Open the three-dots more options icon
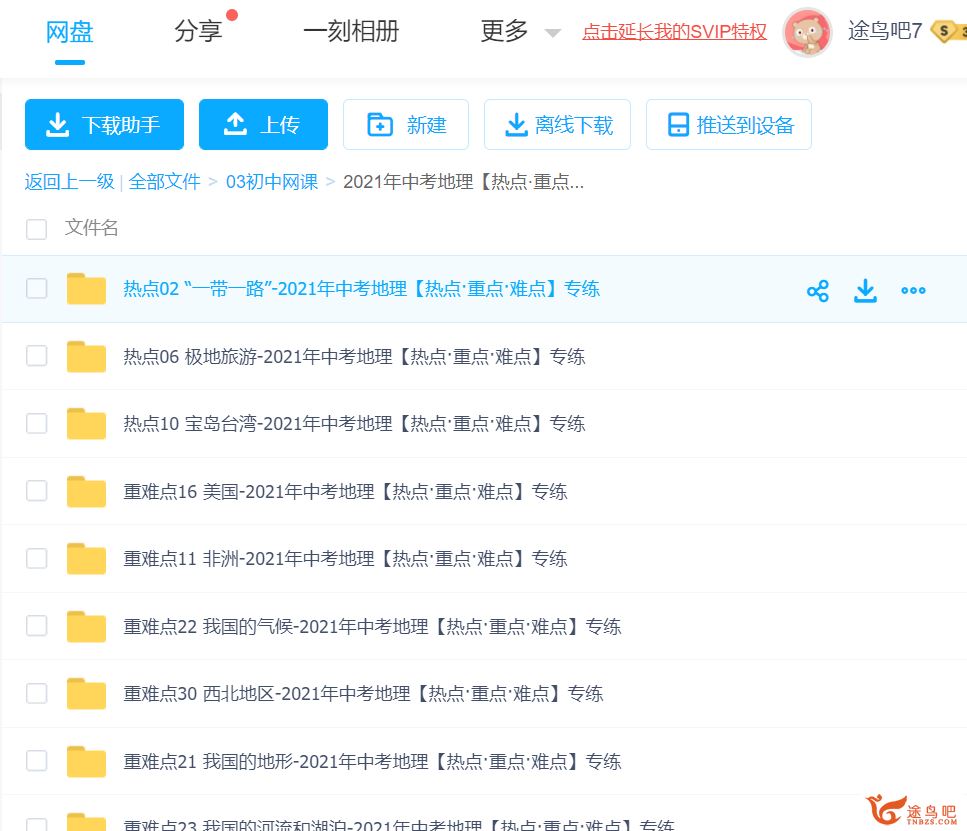967x831 pixels. pyautogui.click(x=913, y=291)
